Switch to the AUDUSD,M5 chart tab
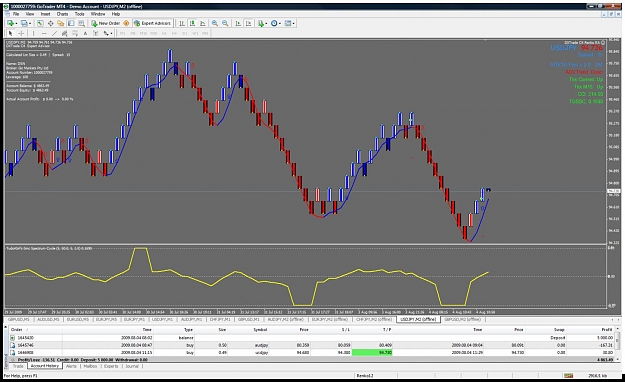Image resolution: width=625 pixels, height=382 pixels. pyautogui.click(x=48, y=319)
